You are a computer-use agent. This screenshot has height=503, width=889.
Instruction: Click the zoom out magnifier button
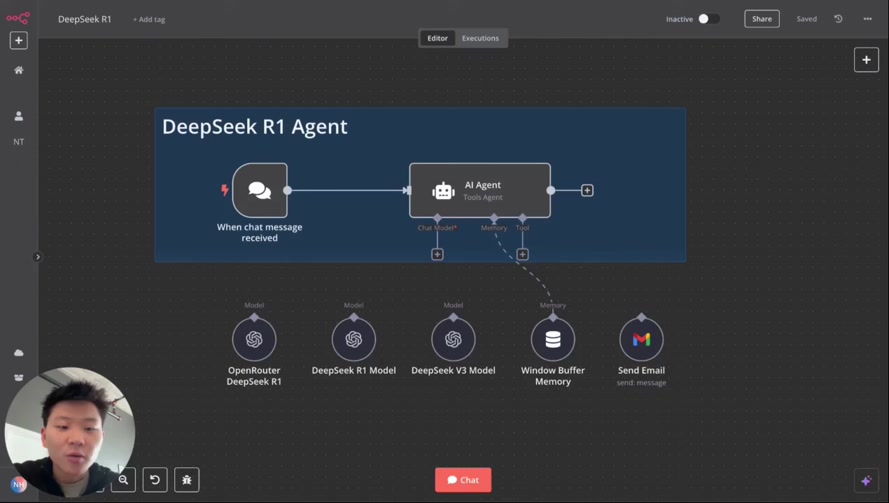click(123, 480)
